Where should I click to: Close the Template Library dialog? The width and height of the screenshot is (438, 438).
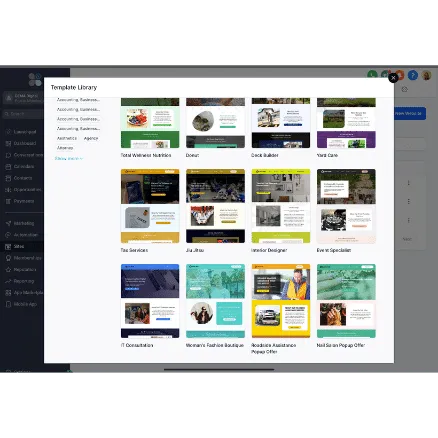pos(393,78)
